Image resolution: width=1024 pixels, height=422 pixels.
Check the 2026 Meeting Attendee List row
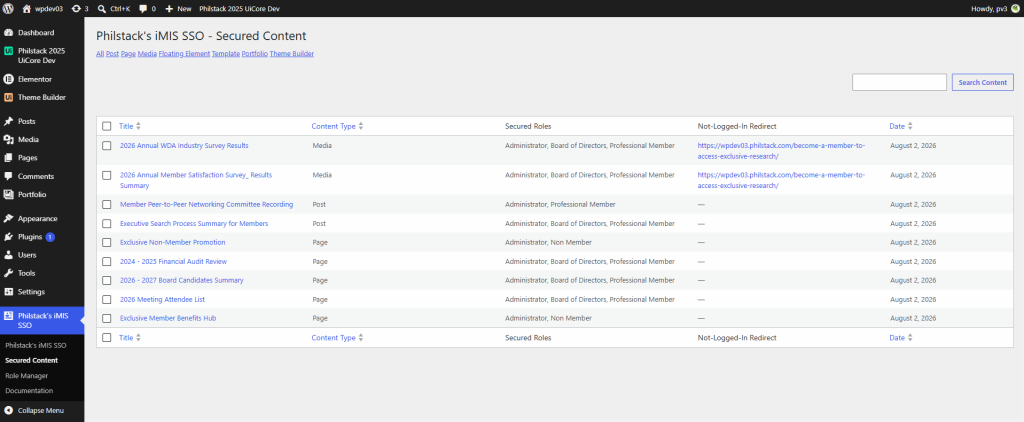pos(106,299)
